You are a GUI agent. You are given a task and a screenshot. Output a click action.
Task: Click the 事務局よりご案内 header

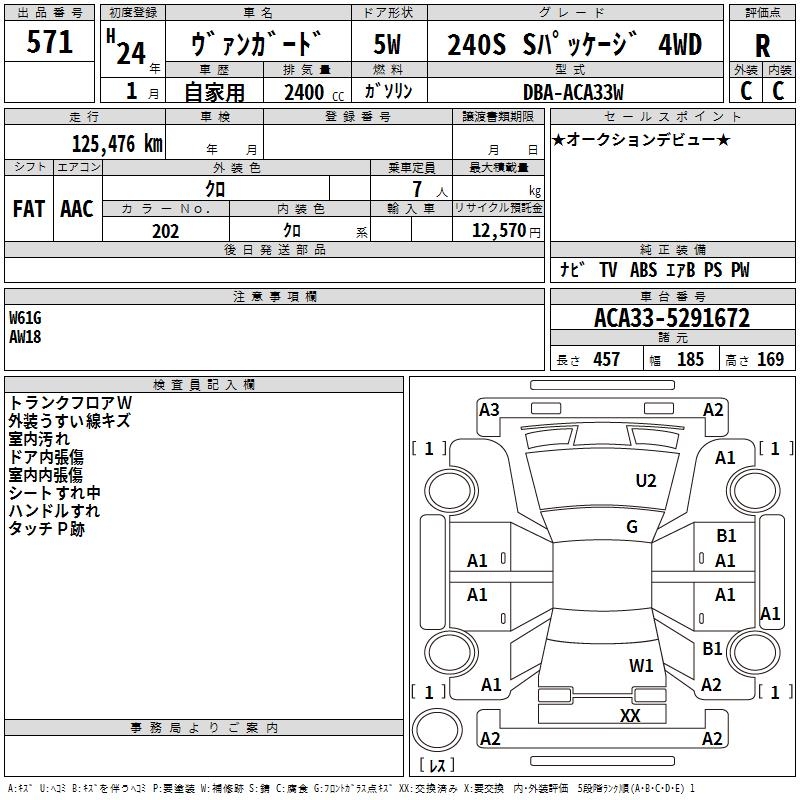204,728
